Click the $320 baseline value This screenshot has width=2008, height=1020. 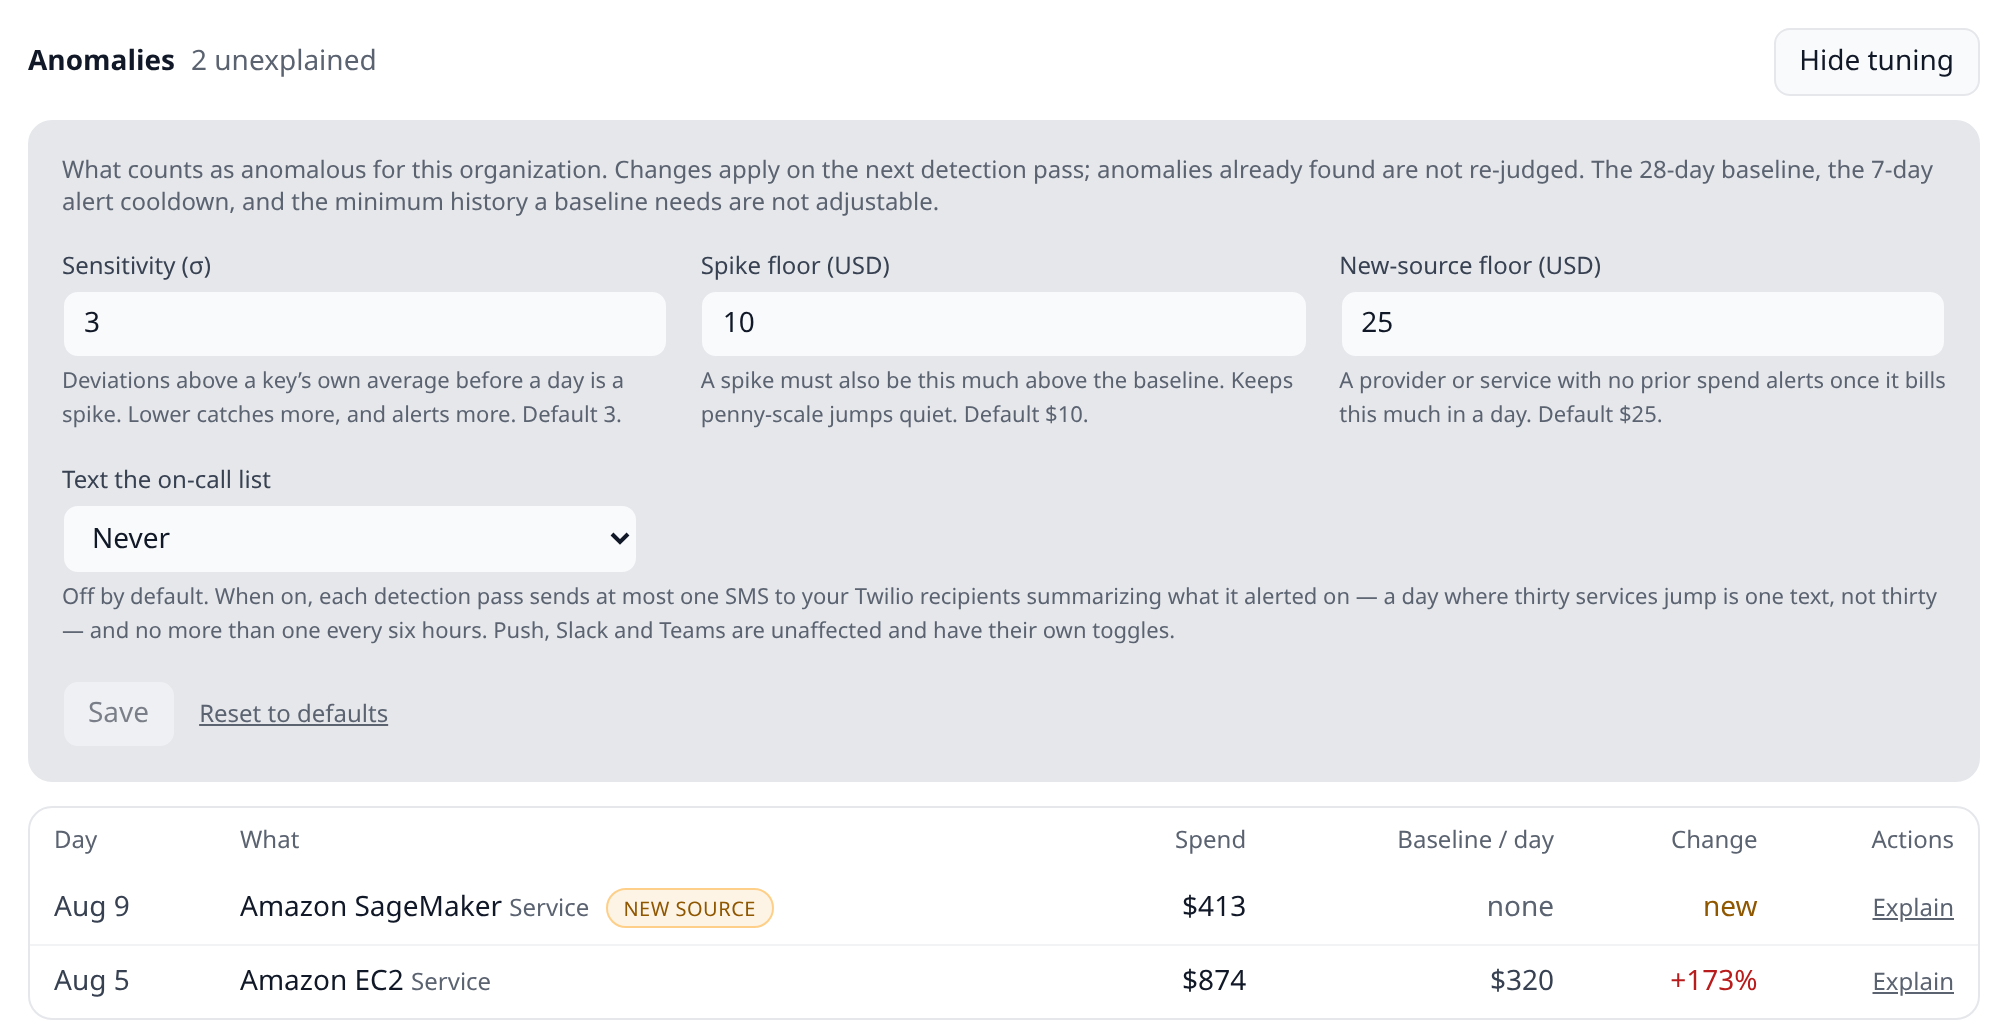1521,980
